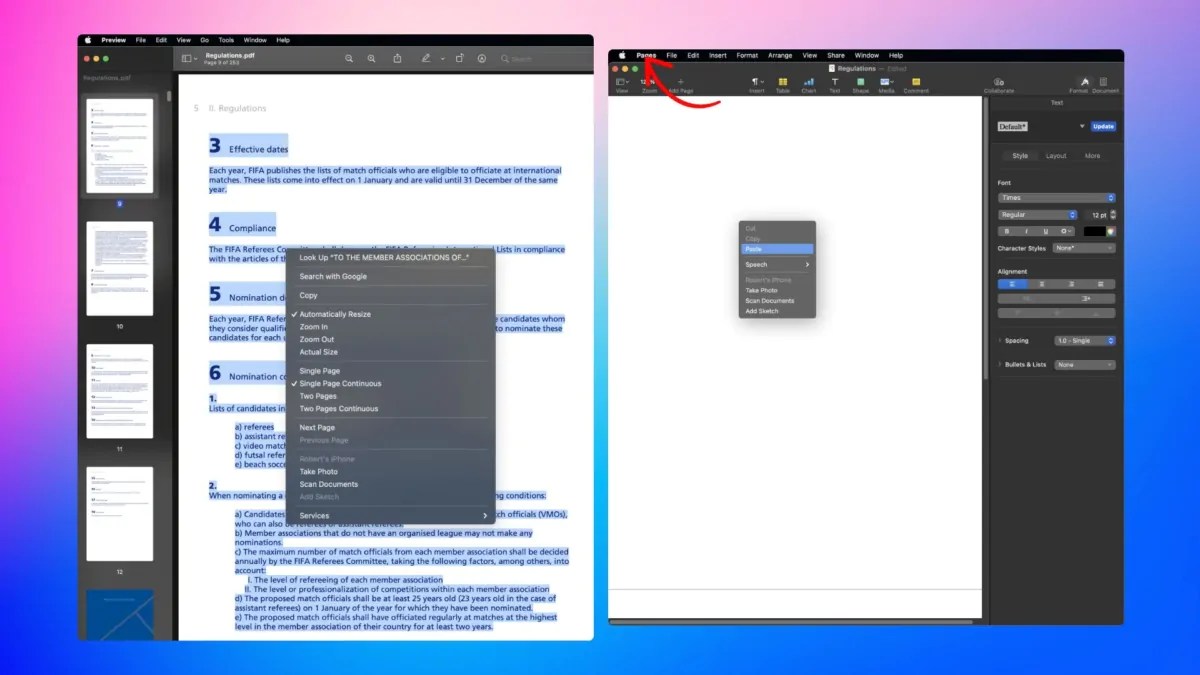Viewport: 1200px width, 675px height.
Task: Click Add Page in the toolbar
Action: point(683,82)
